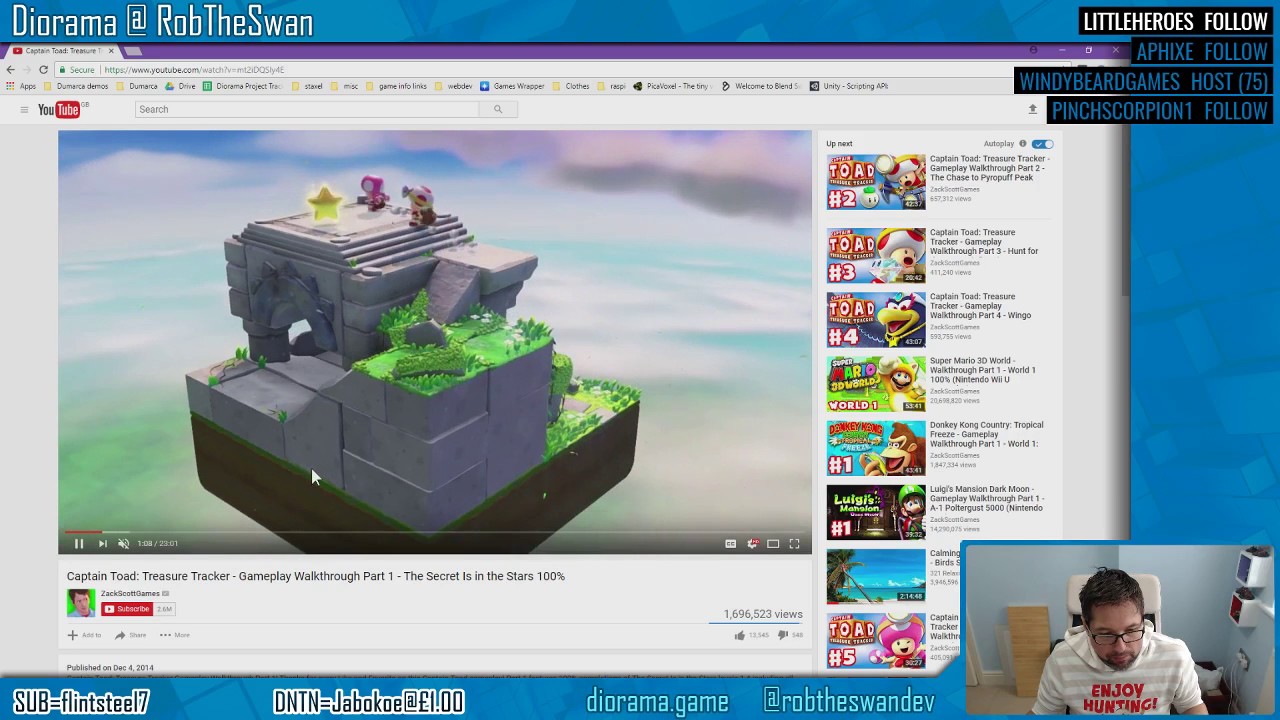Switch to theater mode
1280x720 pixels.
click(x=773, y=544)
